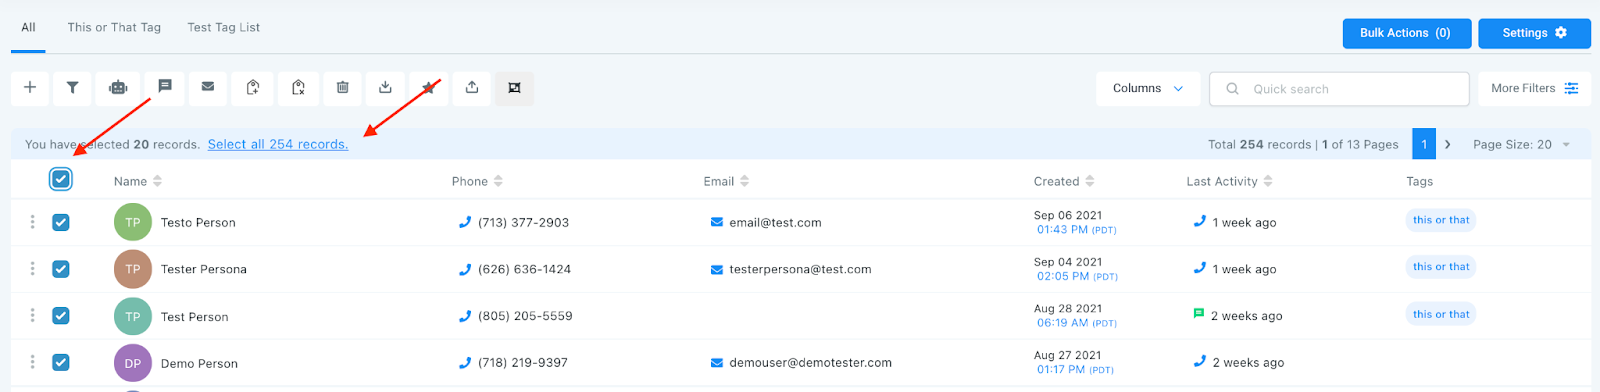Click the export upload icon
The image size is (1600, 392).
pos(472,88)
